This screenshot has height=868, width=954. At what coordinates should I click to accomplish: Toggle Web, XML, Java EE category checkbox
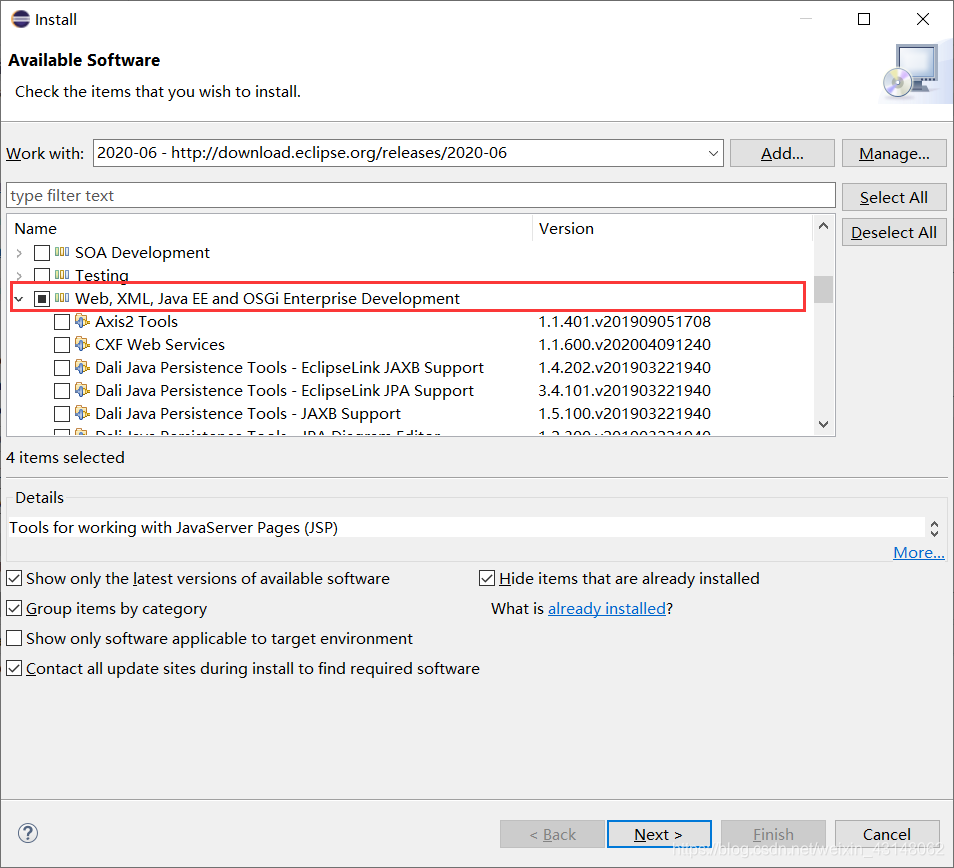42,299
